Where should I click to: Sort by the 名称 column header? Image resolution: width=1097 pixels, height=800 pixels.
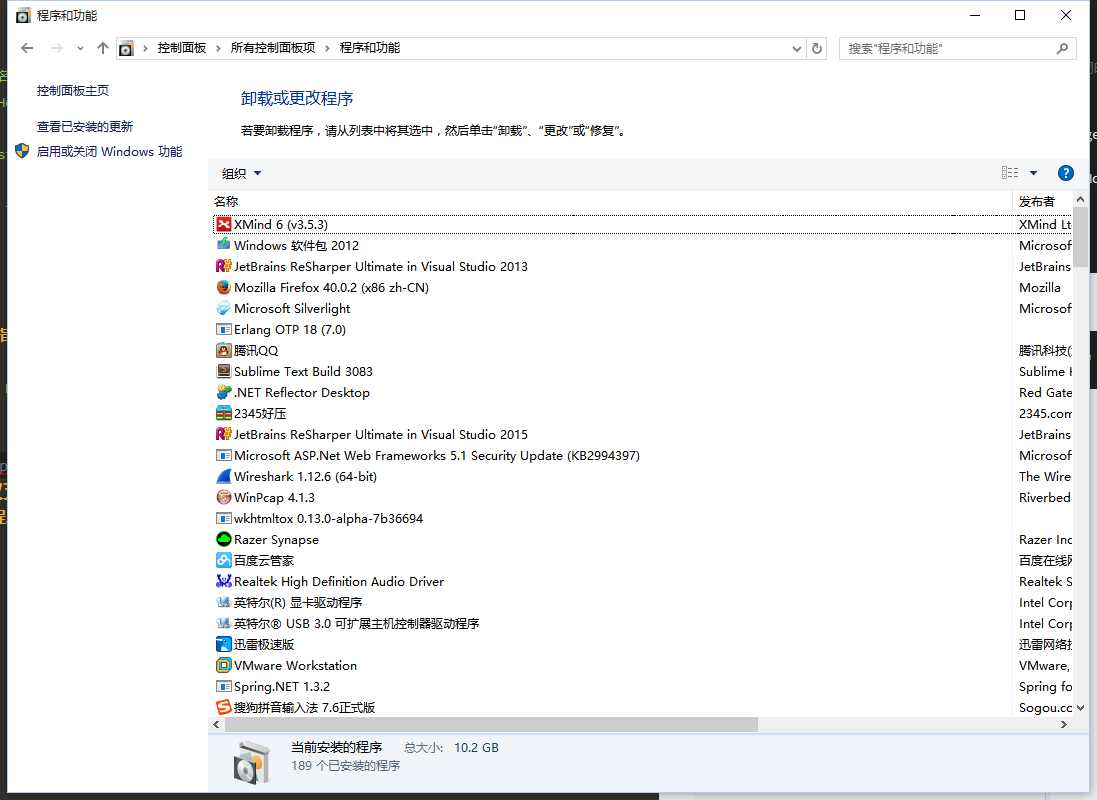[x=610, y=202]
